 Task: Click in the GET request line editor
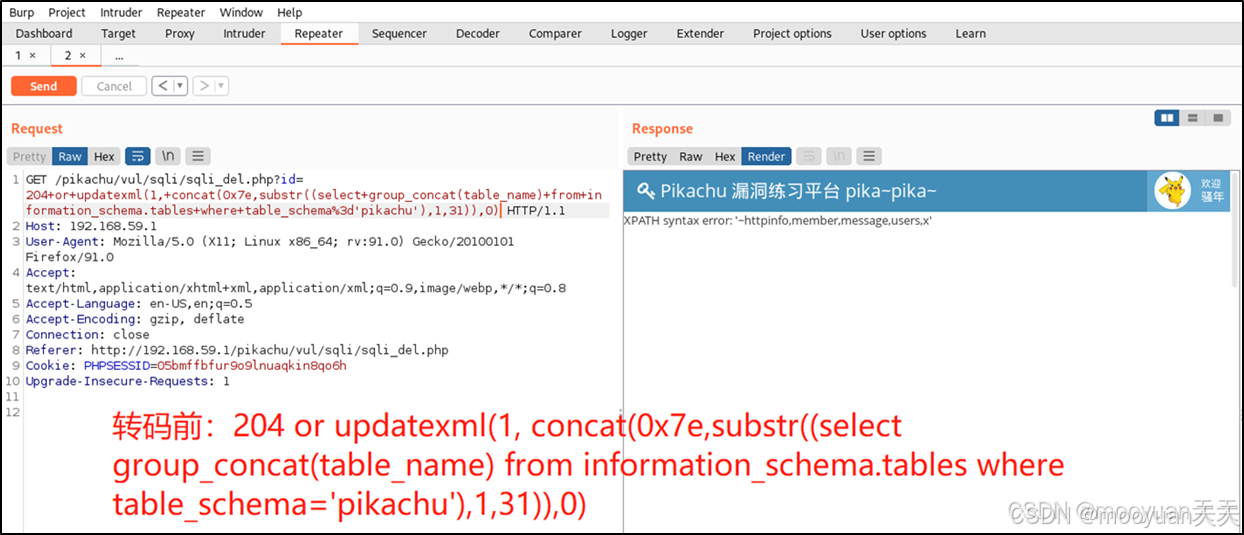(x=315, y=195)
